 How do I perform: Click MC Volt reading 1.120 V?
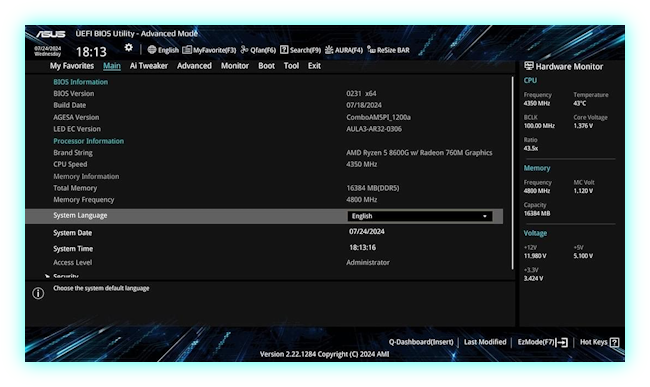tap(583, 191)
